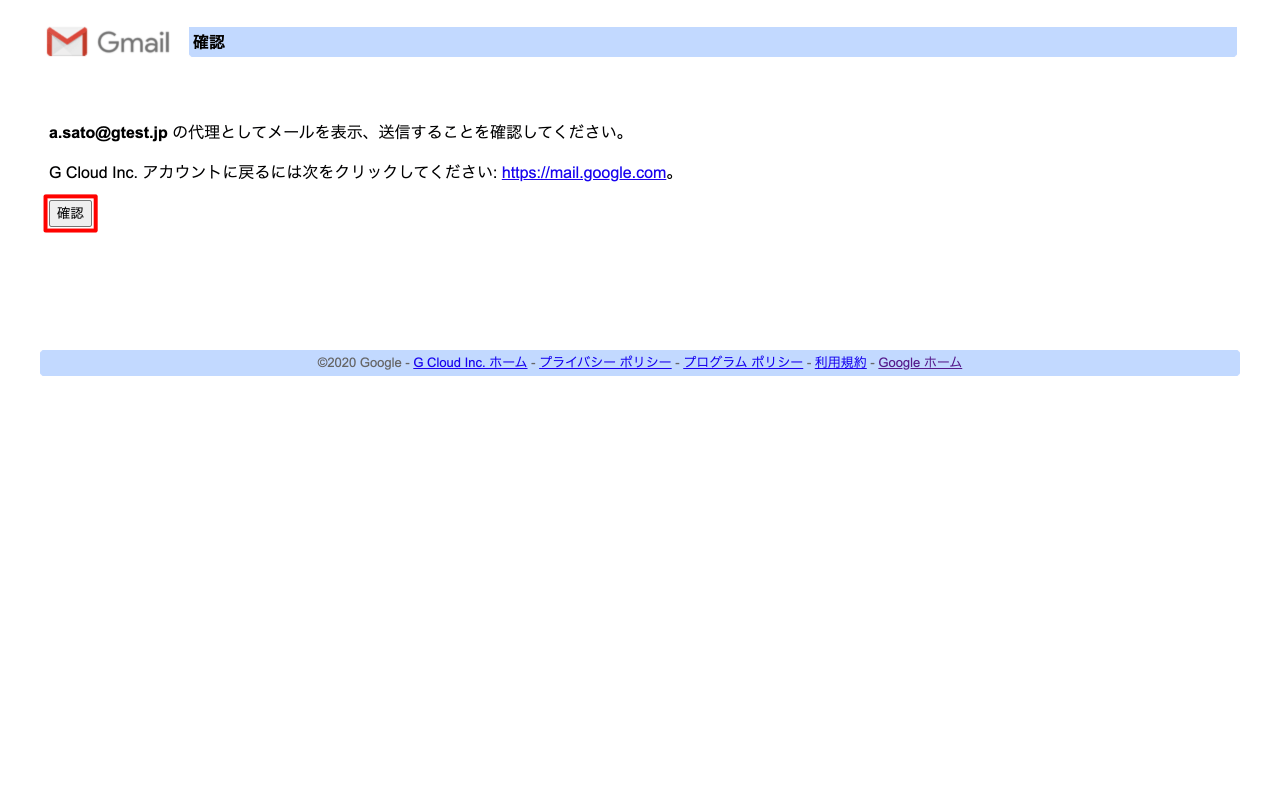Open the 利用規約 terms link
The image size is (1280, 800).
(840, 363)
